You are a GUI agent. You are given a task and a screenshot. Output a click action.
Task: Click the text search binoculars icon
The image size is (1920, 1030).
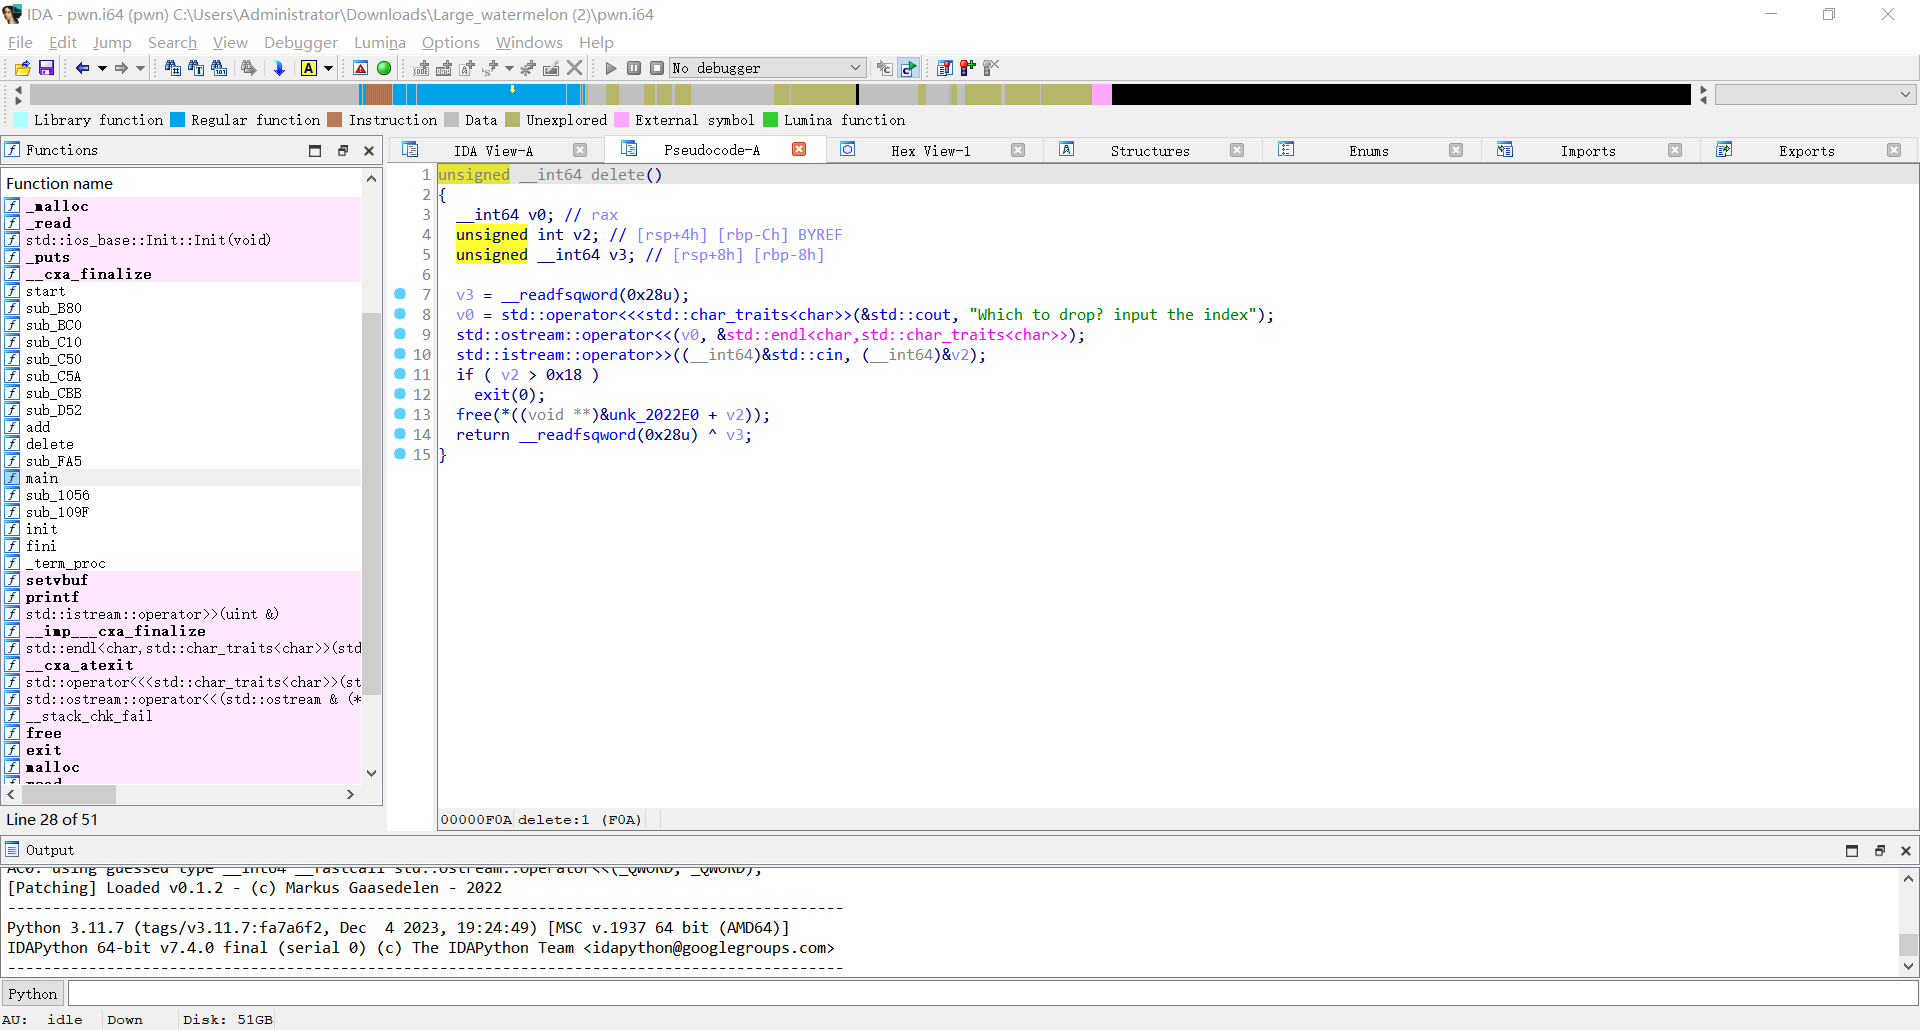point(196,68)
